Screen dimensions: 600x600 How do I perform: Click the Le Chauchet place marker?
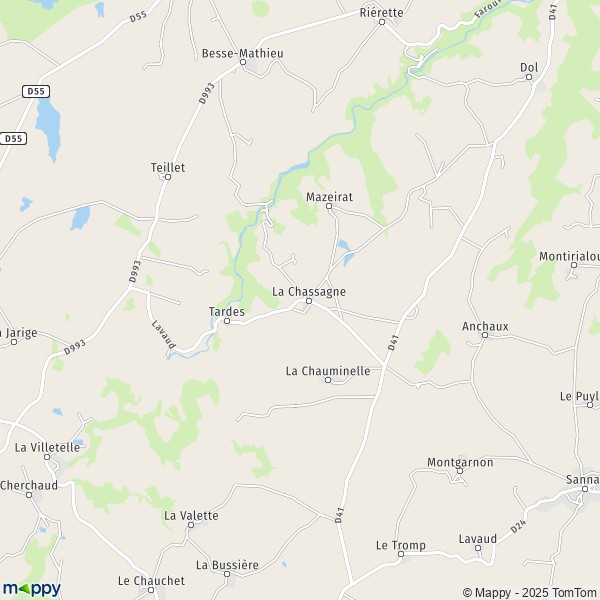point(151,590)
